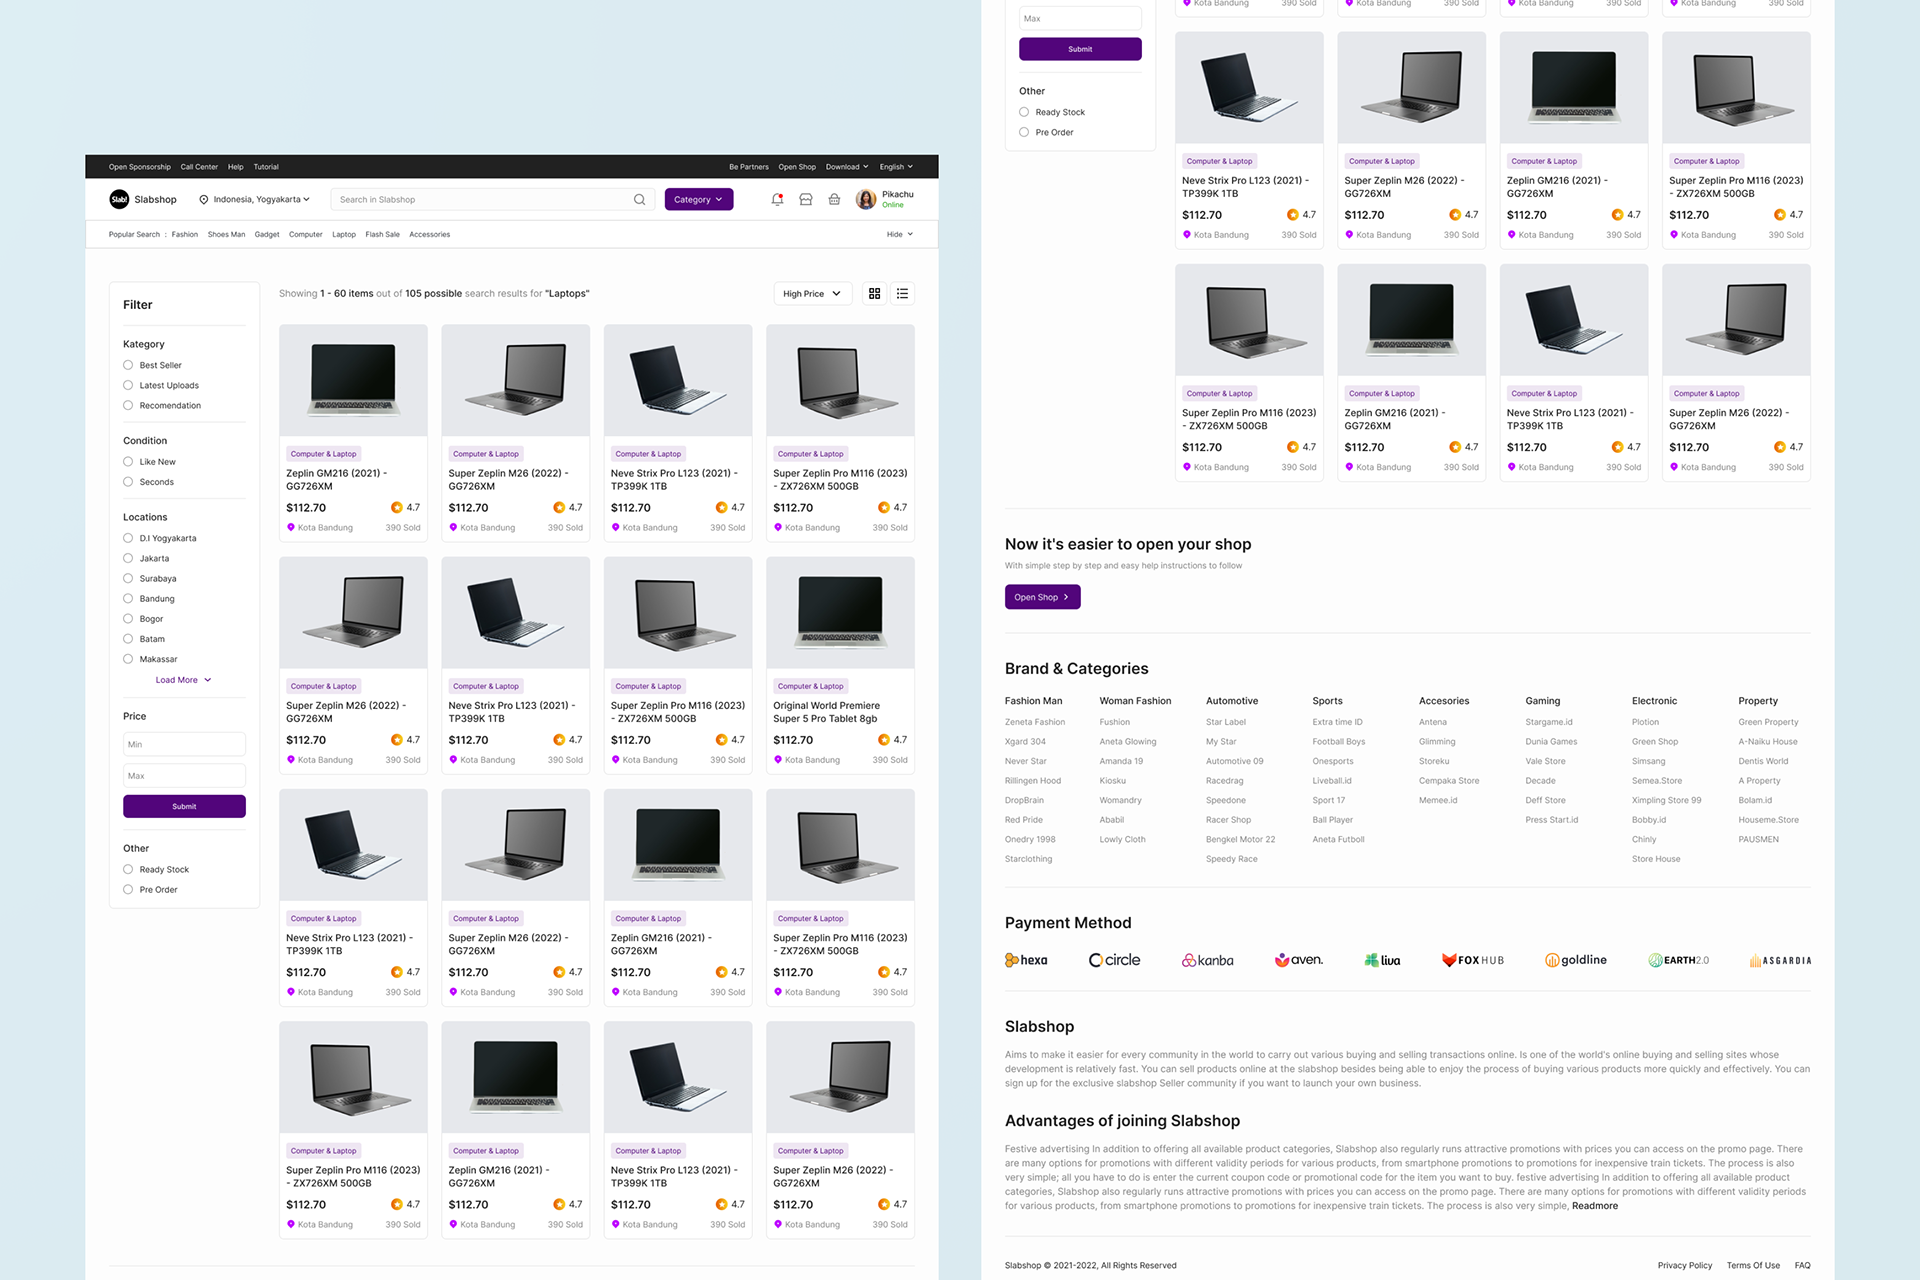This screenshot has width=1920, height=1280.
Task: Click the search magnifier icon
Action: (x=639, y=199)
